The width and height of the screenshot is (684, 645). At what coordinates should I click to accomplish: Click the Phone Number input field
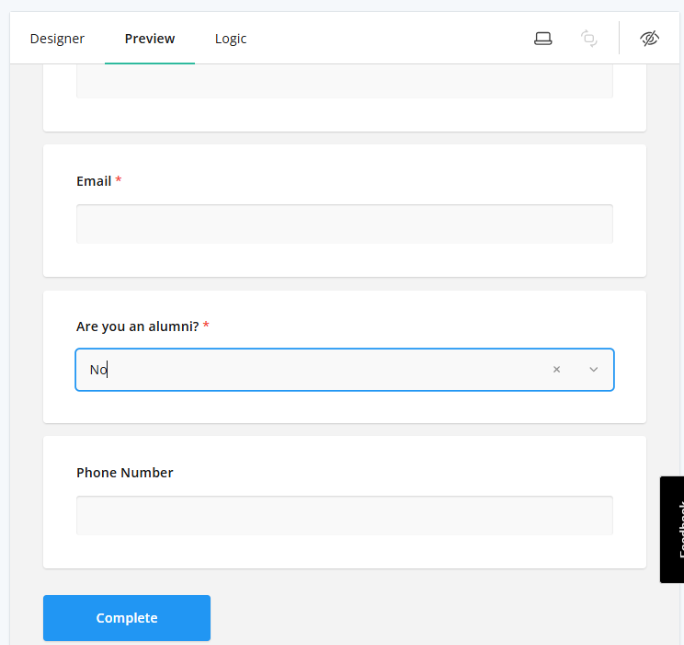(345, 515)
